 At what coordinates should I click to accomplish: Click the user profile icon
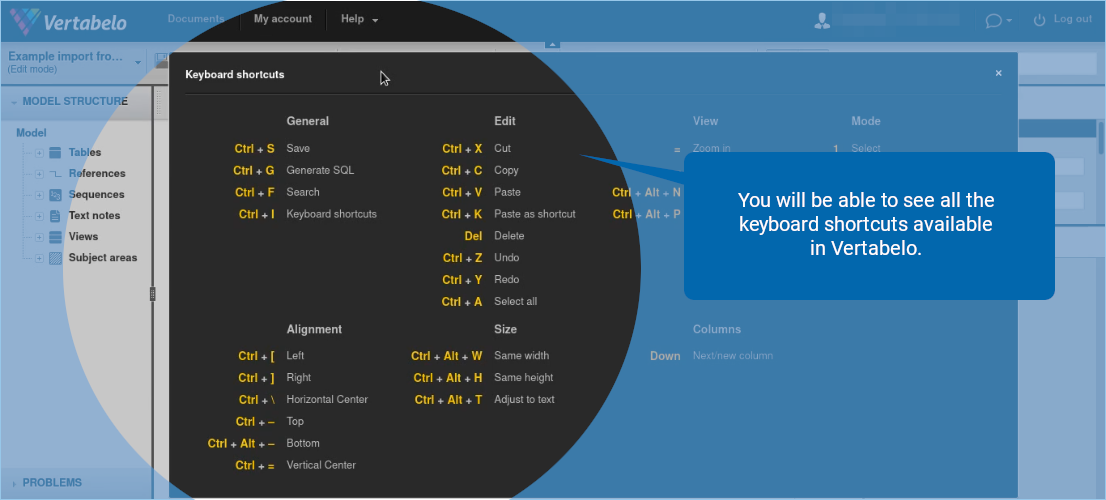point(822,20)
